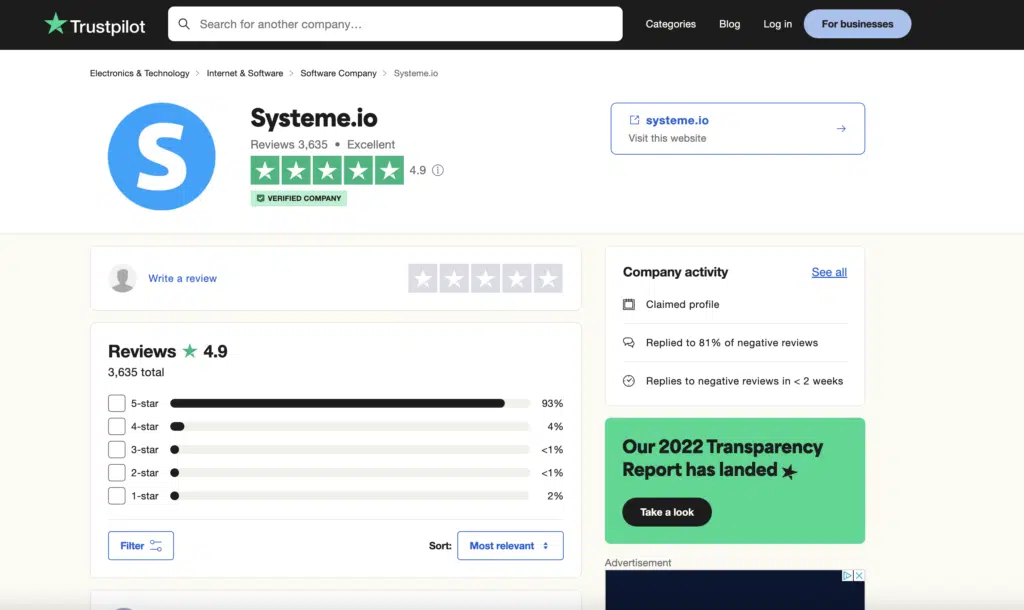Click the user avatar beside Write a review
This screenshot has height=610, width=1024.
[x=123, y=278]
